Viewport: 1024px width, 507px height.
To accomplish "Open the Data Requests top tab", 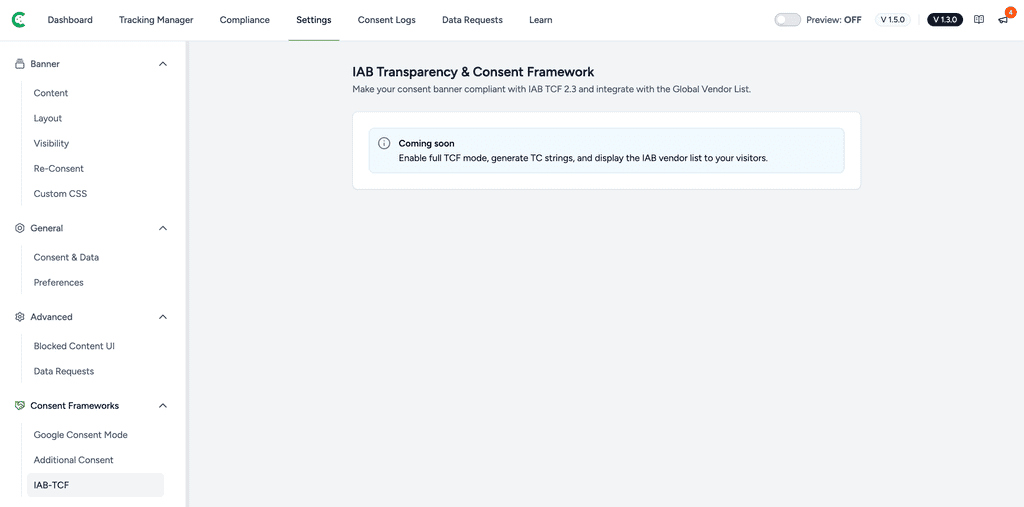I will (472, 20).
